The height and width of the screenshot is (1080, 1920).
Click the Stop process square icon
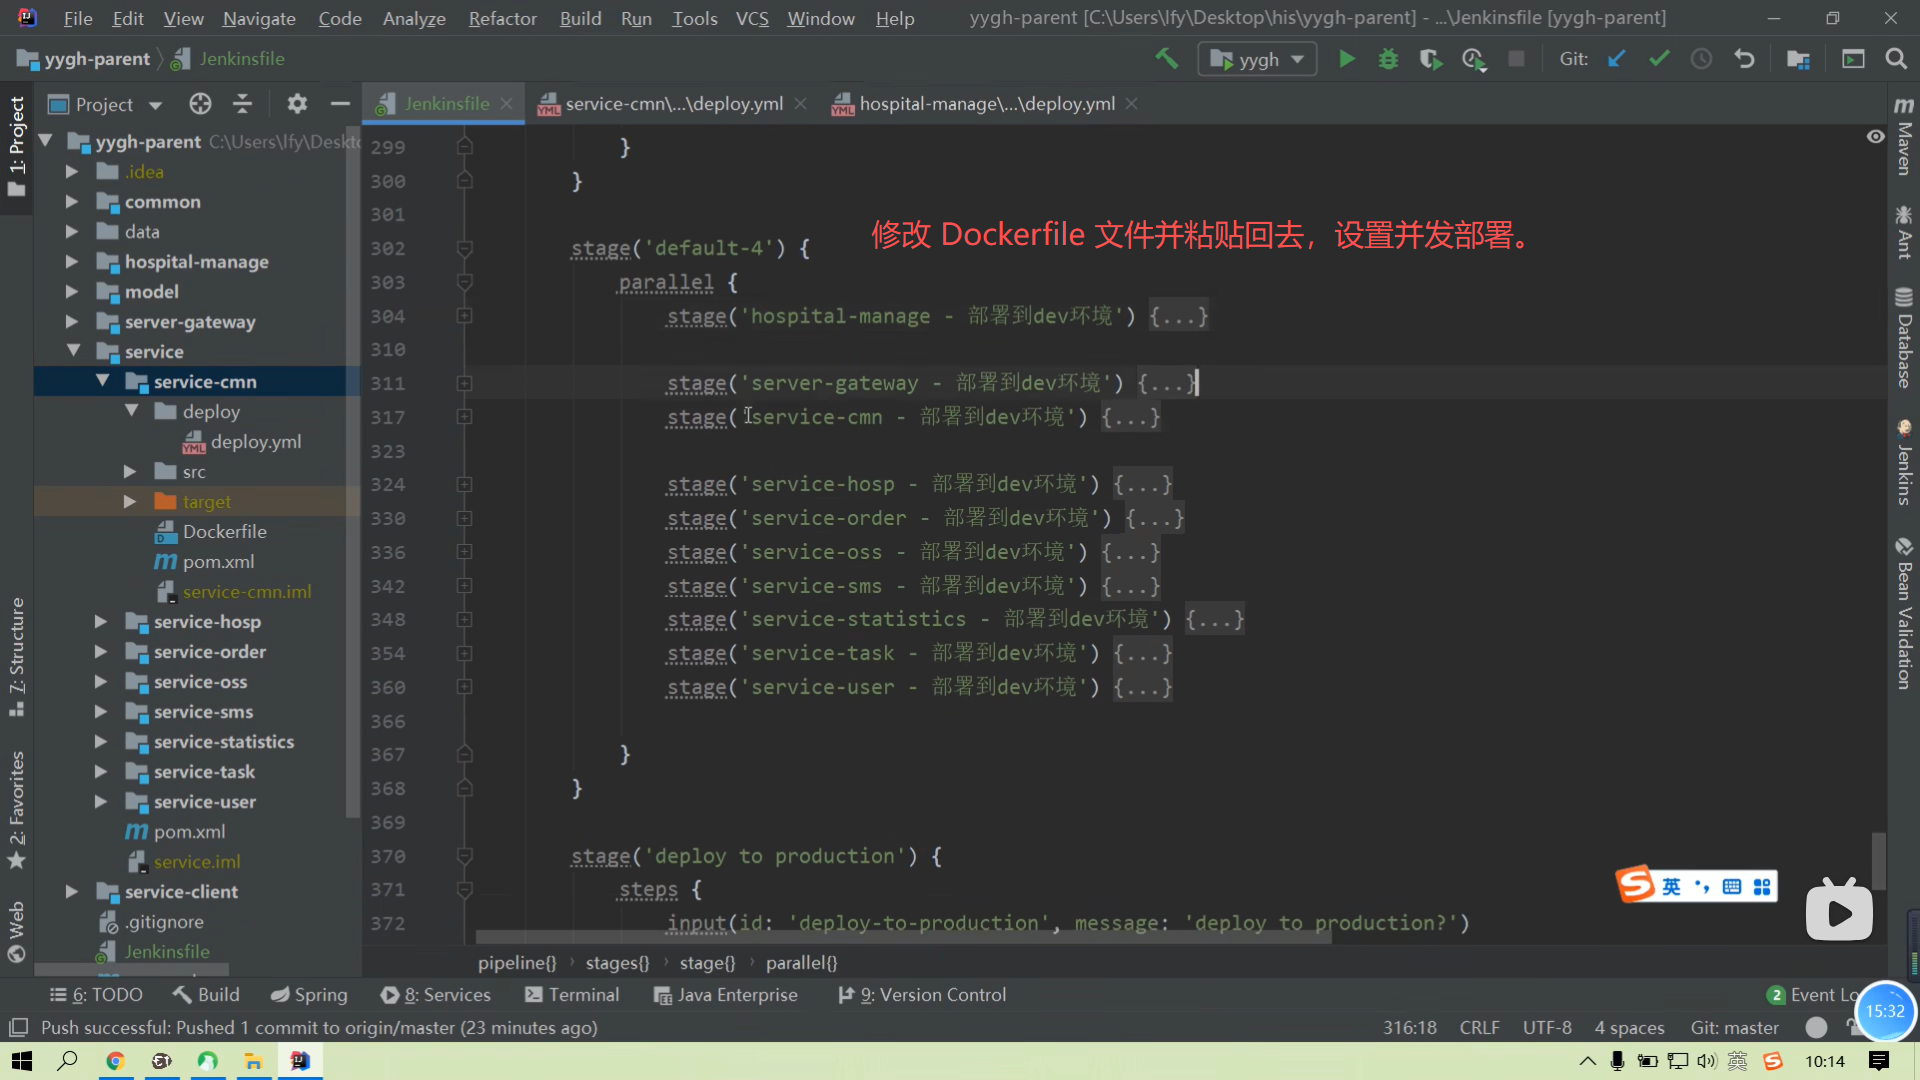tap(1516, 59)
